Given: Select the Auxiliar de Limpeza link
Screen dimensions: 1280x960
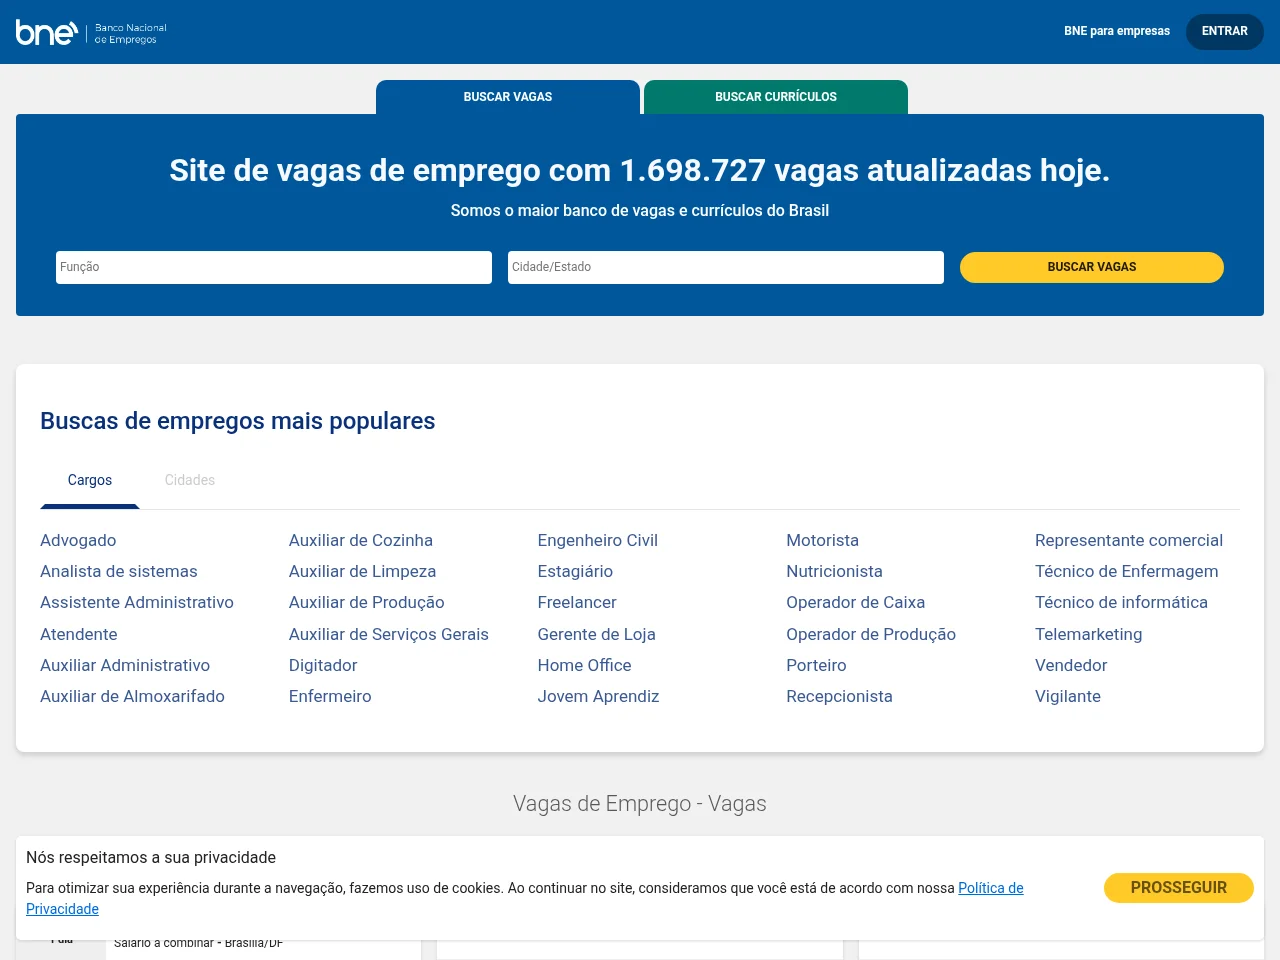Looking at the screenshot, I should (x=362, y=571).
